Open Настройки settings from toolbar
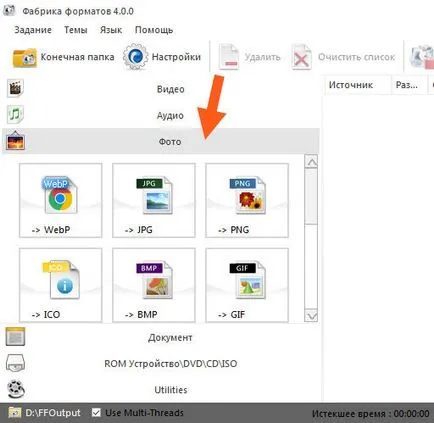 [162, 57]
